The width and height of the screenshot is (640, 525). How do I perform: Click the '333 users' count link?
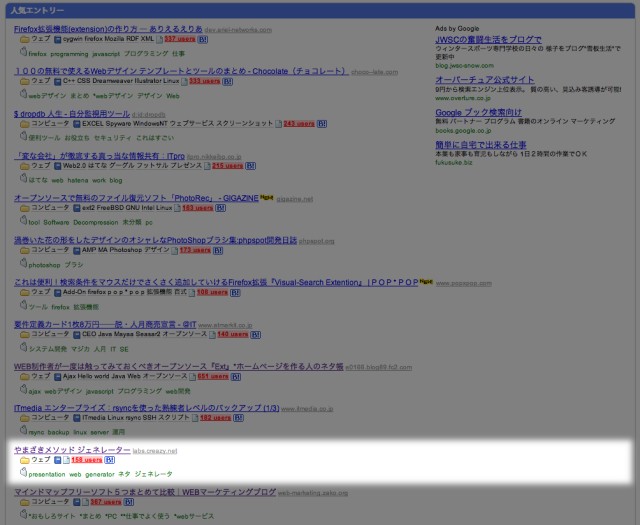(x=203, y=82)
